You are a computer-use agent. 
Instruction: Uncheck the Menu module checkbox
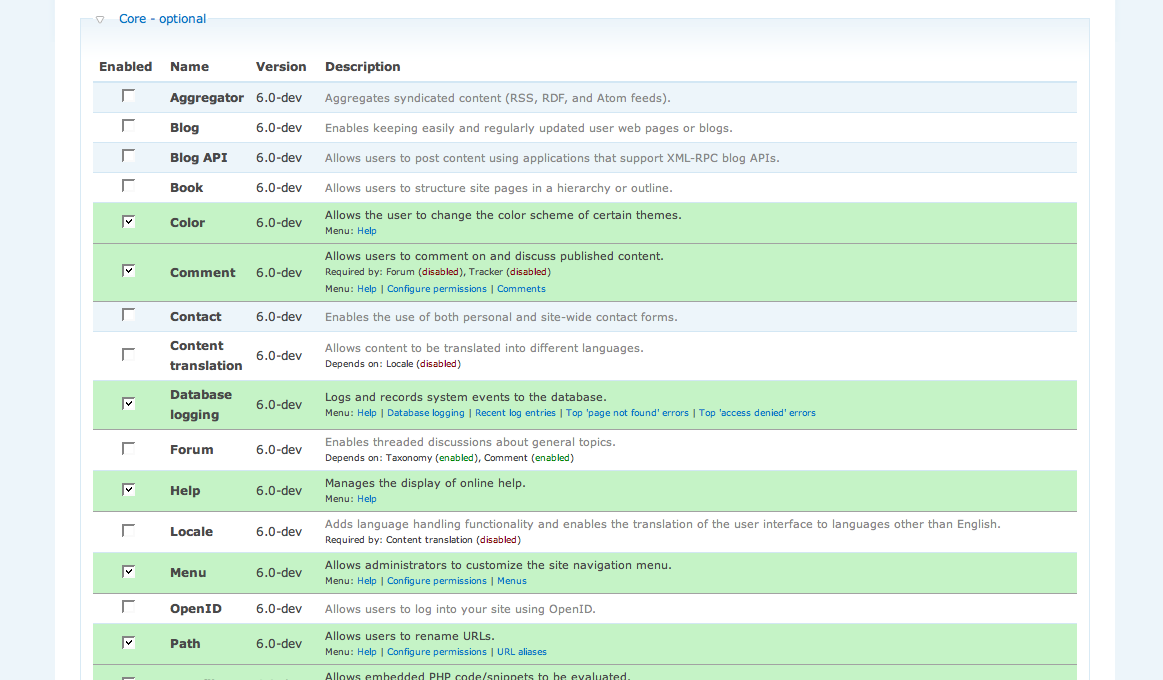click(128, 572)
